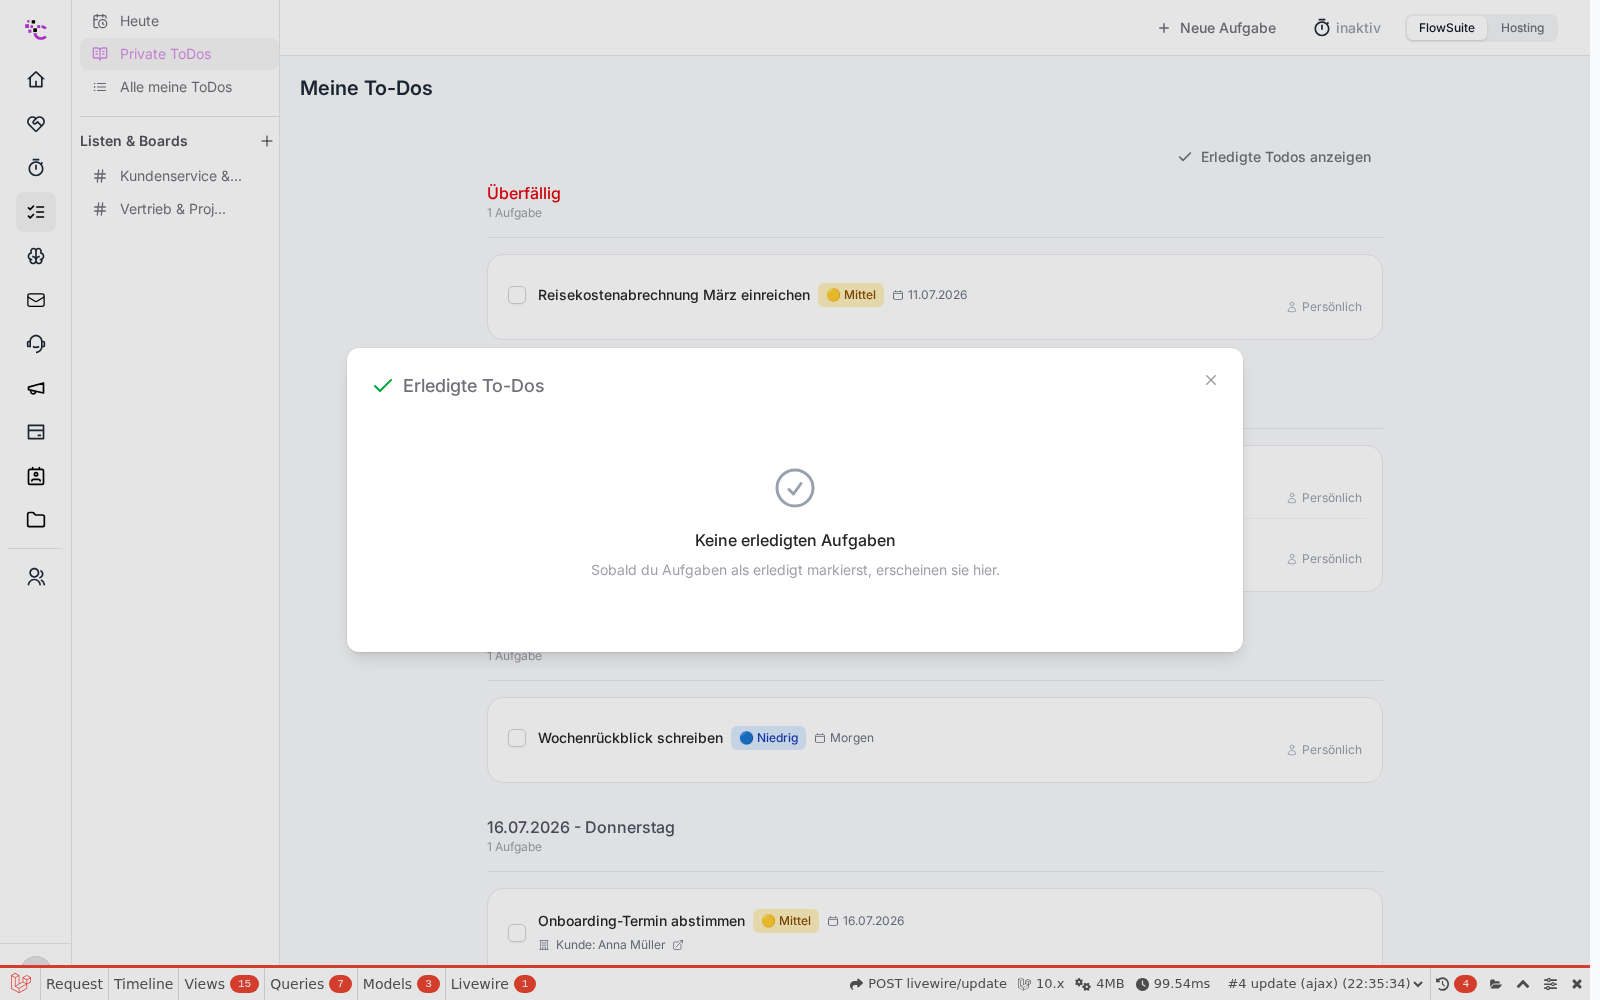
Task: Open the time tracking stopwatch sidebar icon
Action: (x=36, y=168)
